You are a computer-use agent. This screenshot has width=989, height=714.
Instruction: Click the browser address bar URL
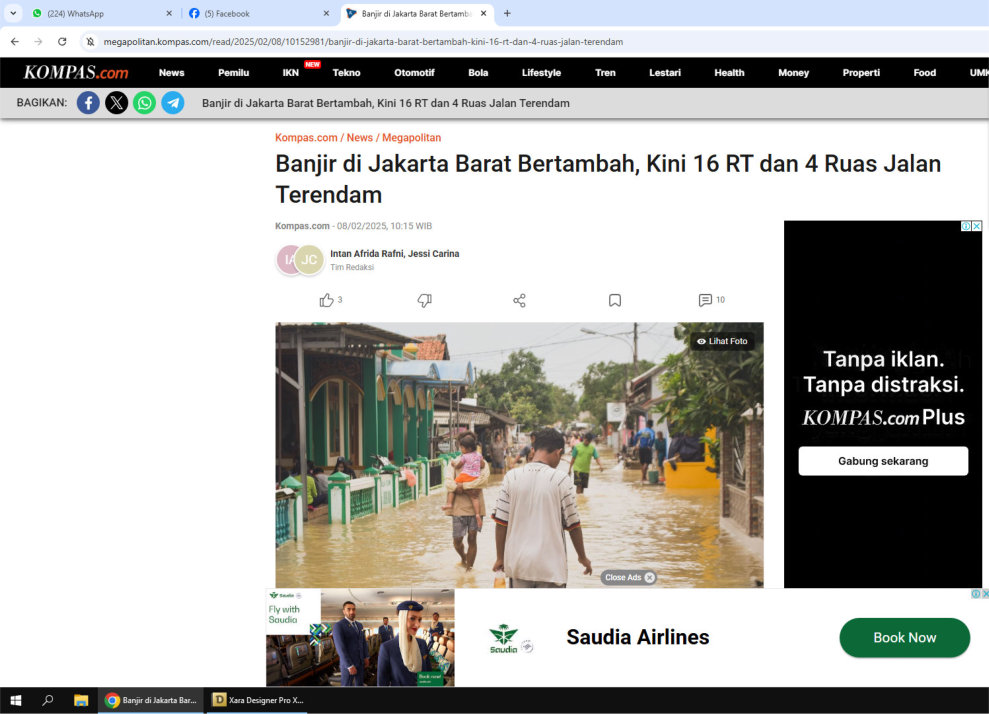(x=362, y=42)
